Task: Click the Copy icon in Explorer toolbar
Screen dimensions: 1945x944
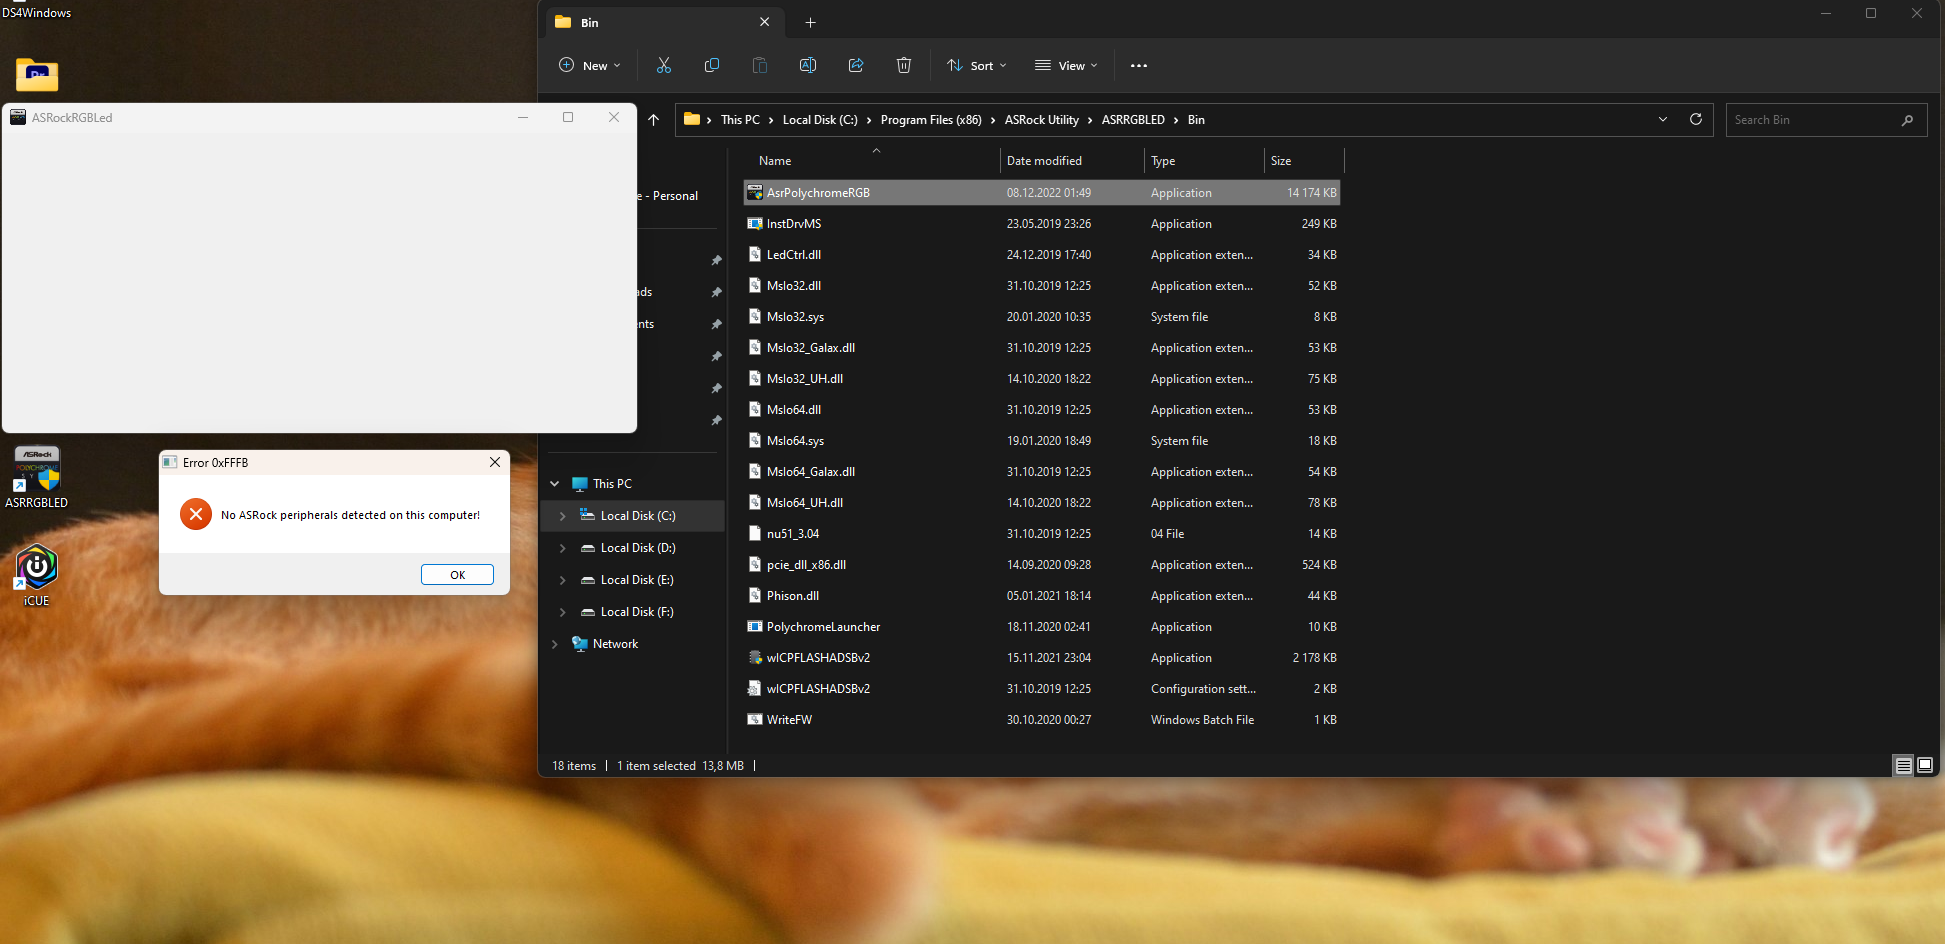Action: [x=712, y=65]
